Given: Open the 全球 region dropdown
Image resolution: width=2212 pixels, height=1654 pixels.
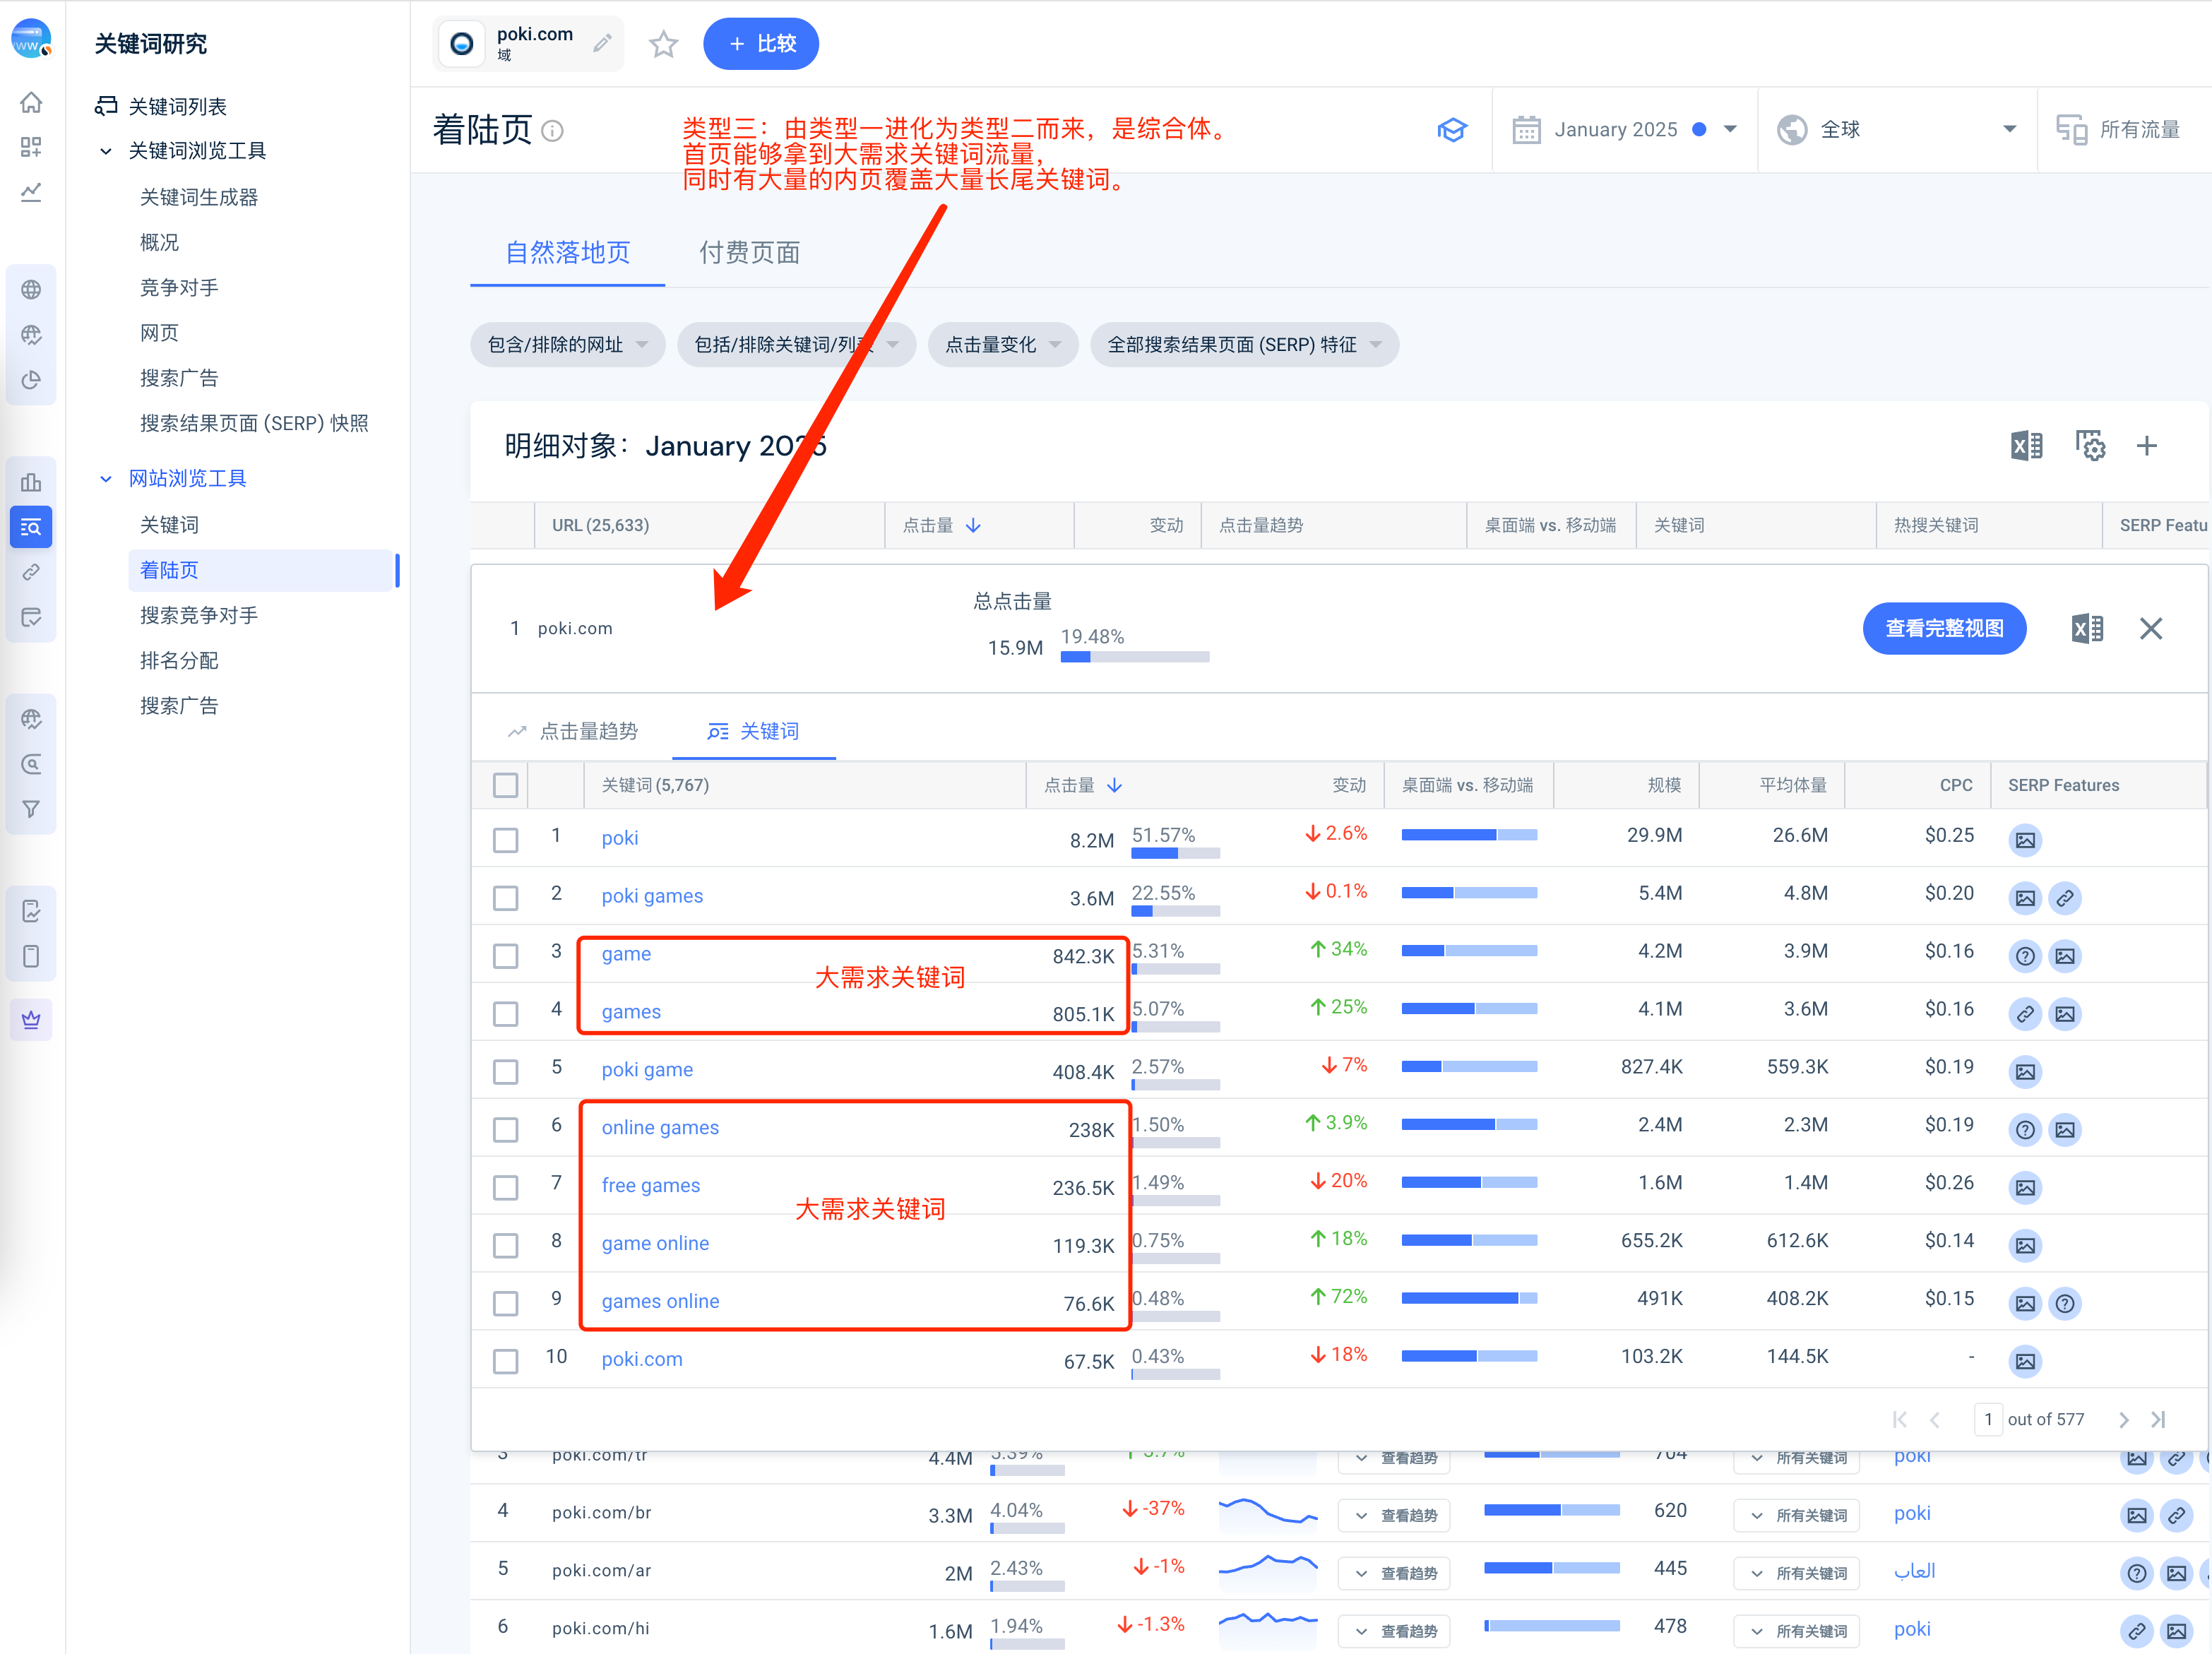Looking at the screenshot, I should click(x=1896, y=130).
